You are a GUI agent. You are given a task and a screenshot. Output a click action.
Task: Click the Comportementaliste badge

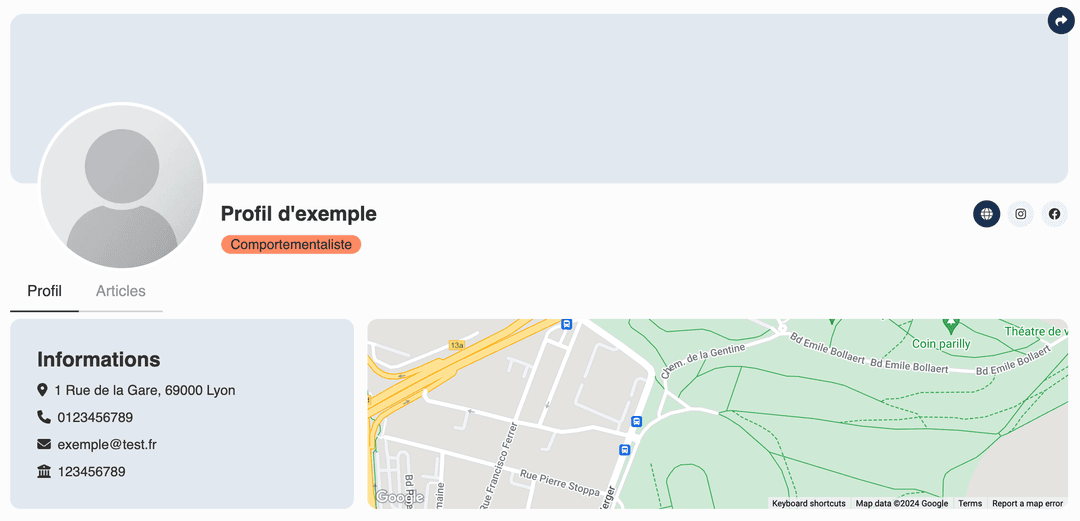[291, 245]
